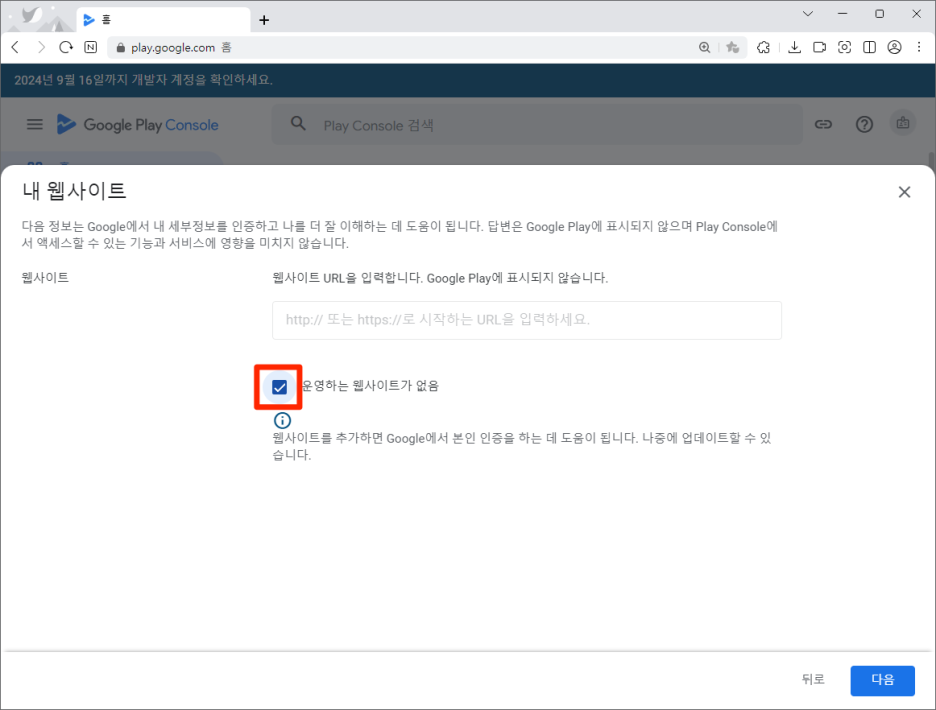This screenshot has height=710, width=936.
Task: Uncheck 운영하는 웹사이트가 없음 checkbox
Action: 279,387
